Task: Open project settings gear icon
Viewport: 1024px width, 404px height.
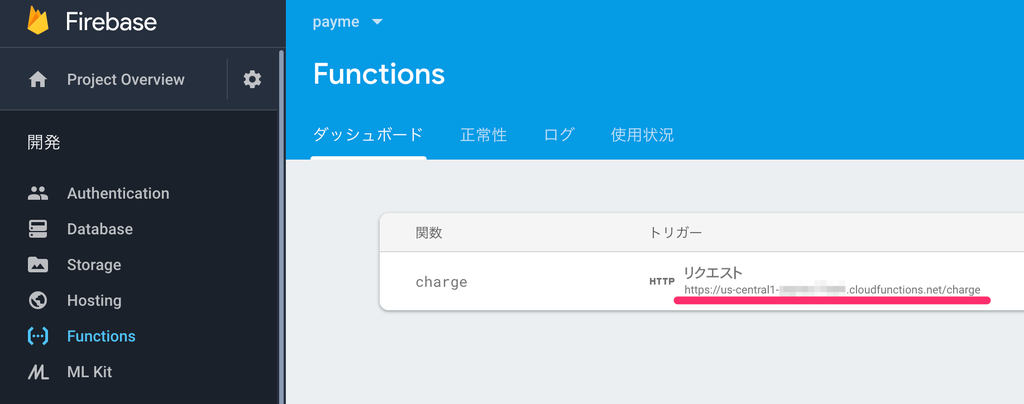Action: pos(252,80)
